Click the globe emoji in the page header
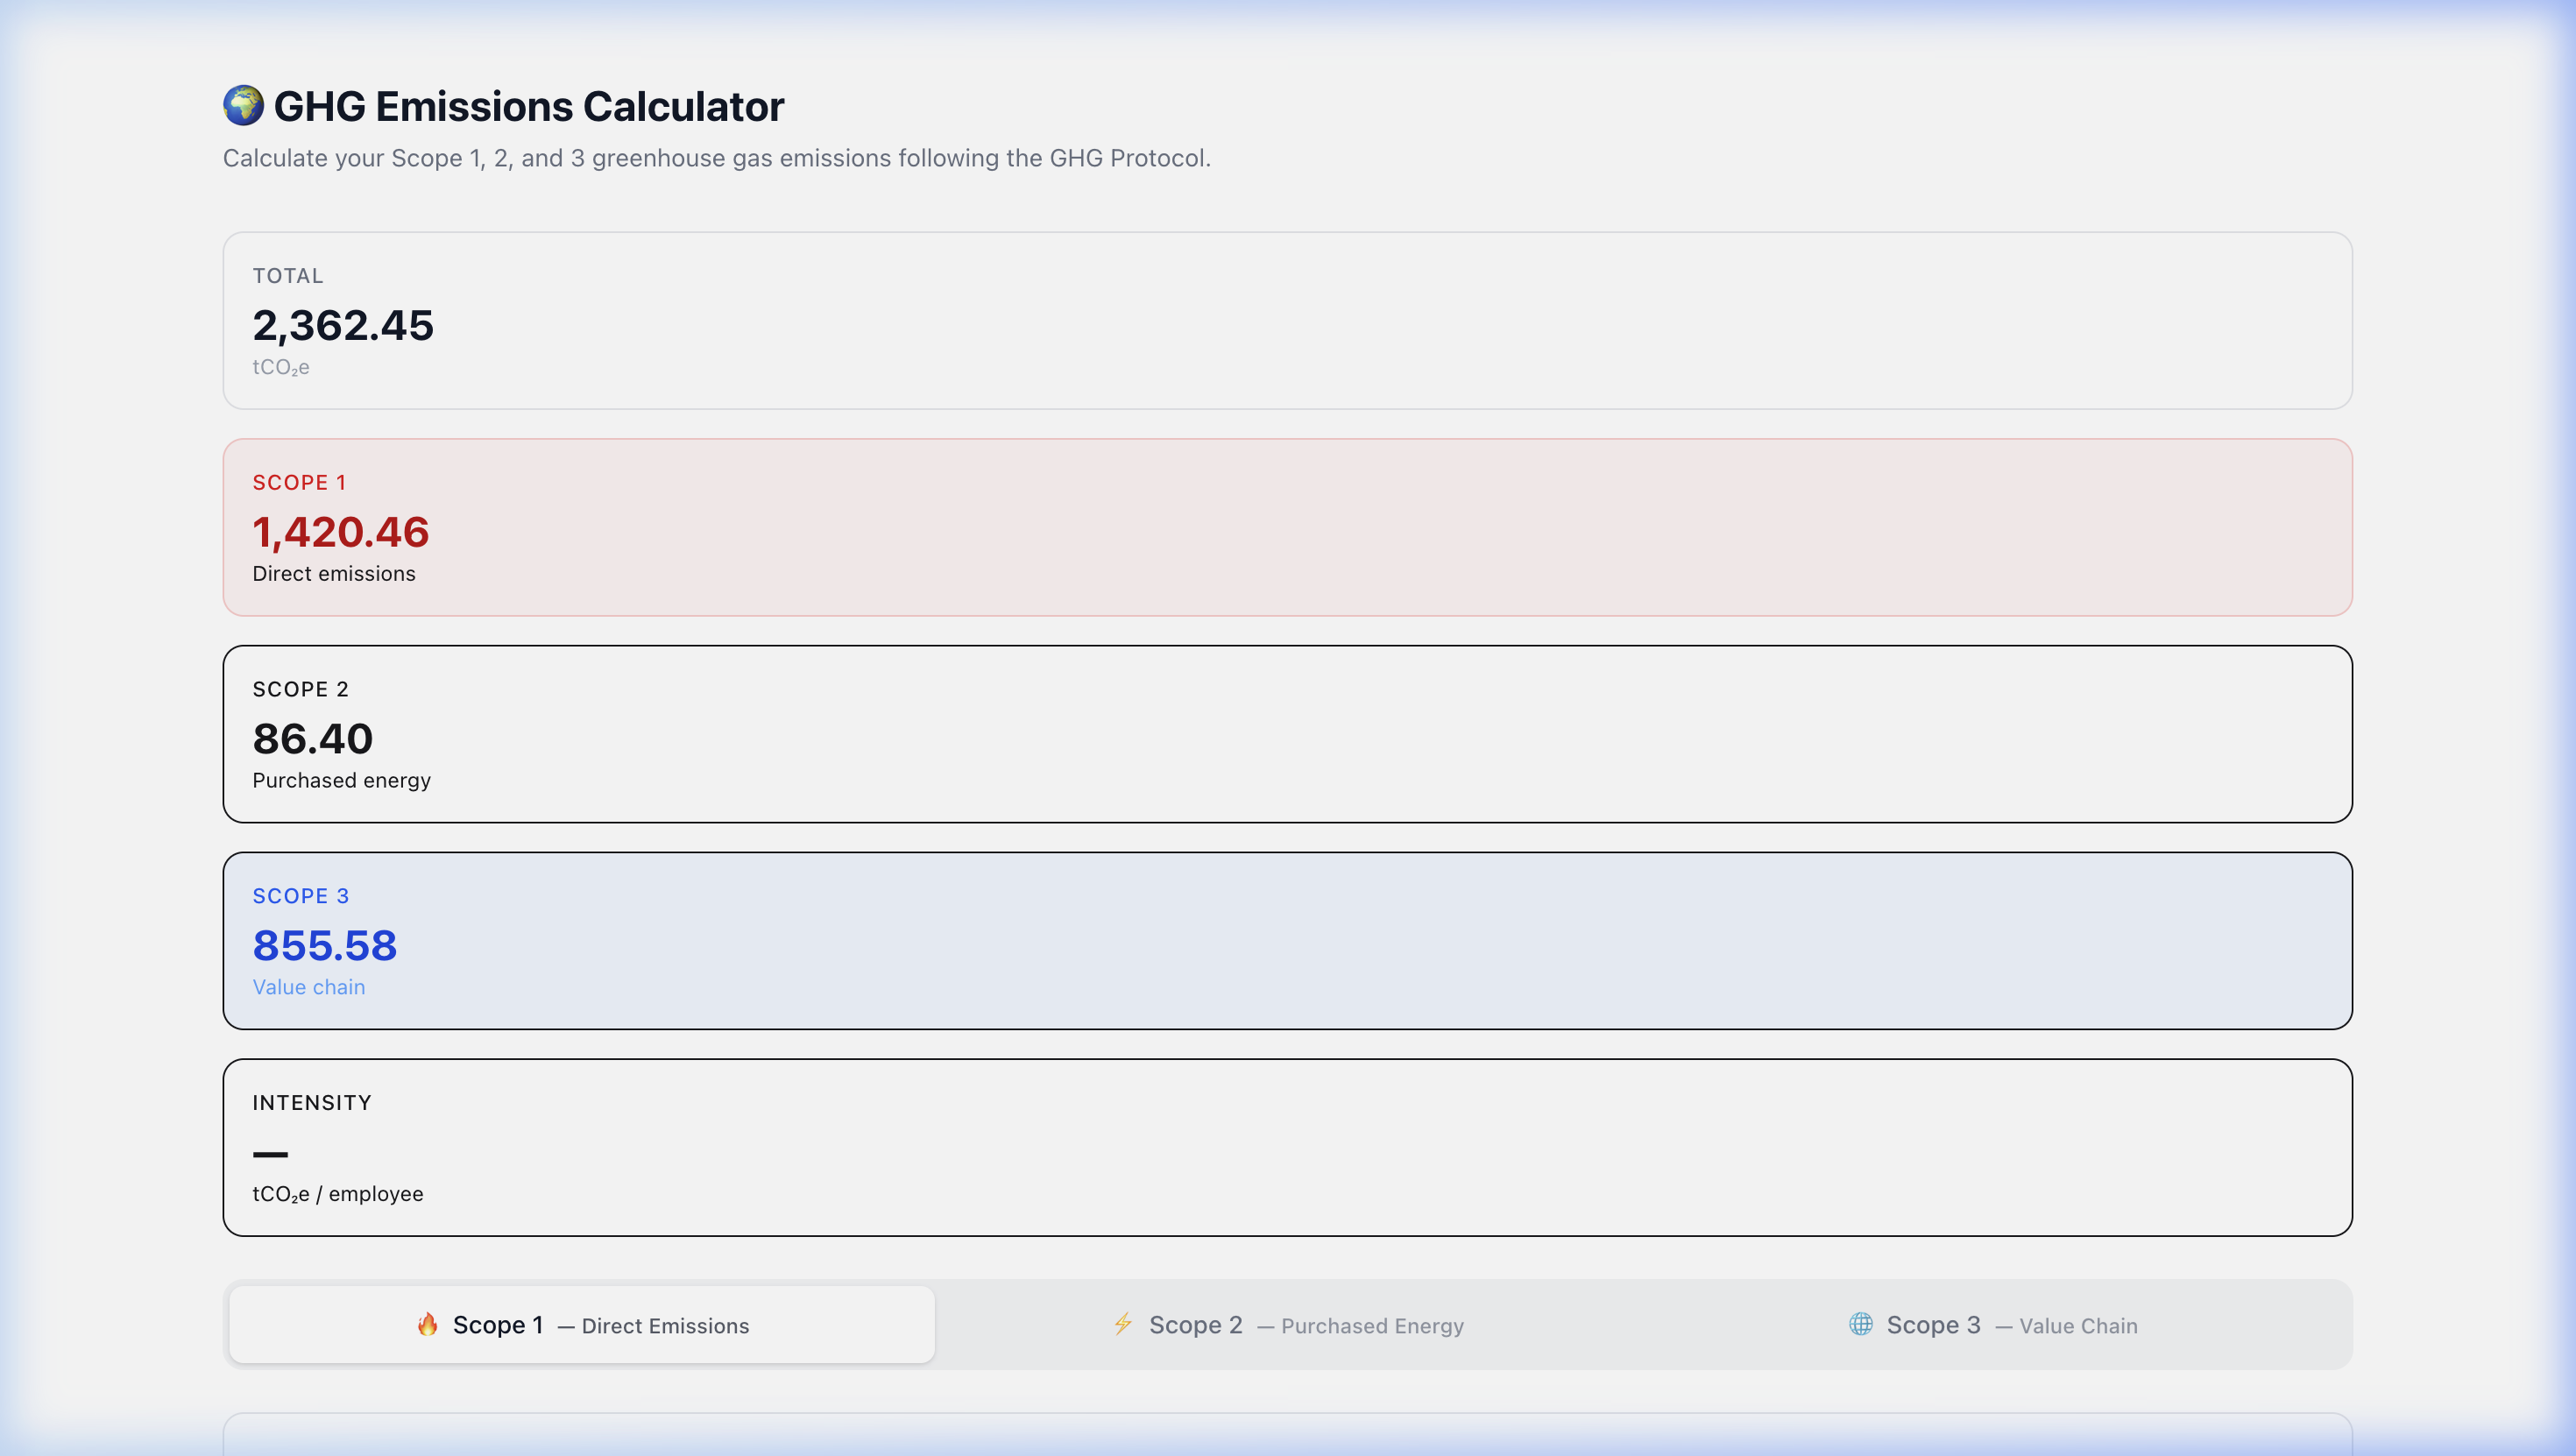Screen dimensions: 2576x1456 [241, 104]
